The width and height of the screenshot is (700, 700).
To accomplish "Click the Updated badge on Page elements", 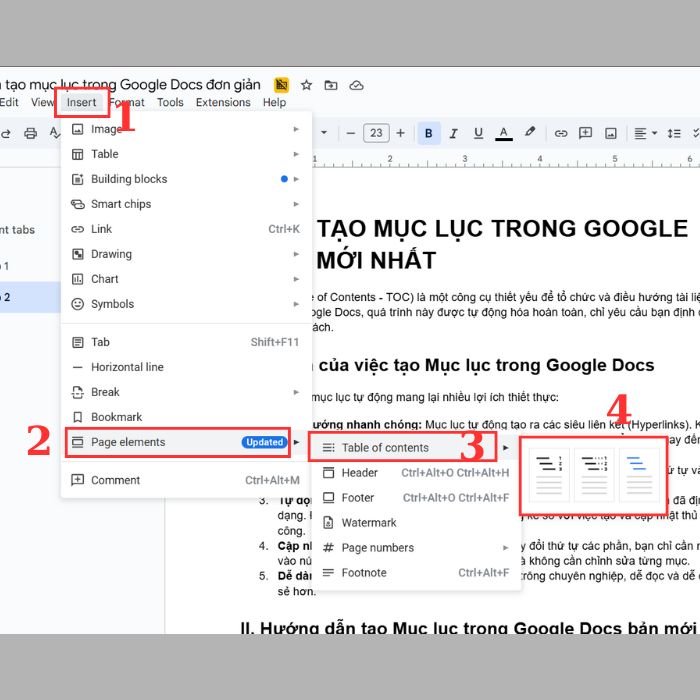I will (x=265, y=442).
